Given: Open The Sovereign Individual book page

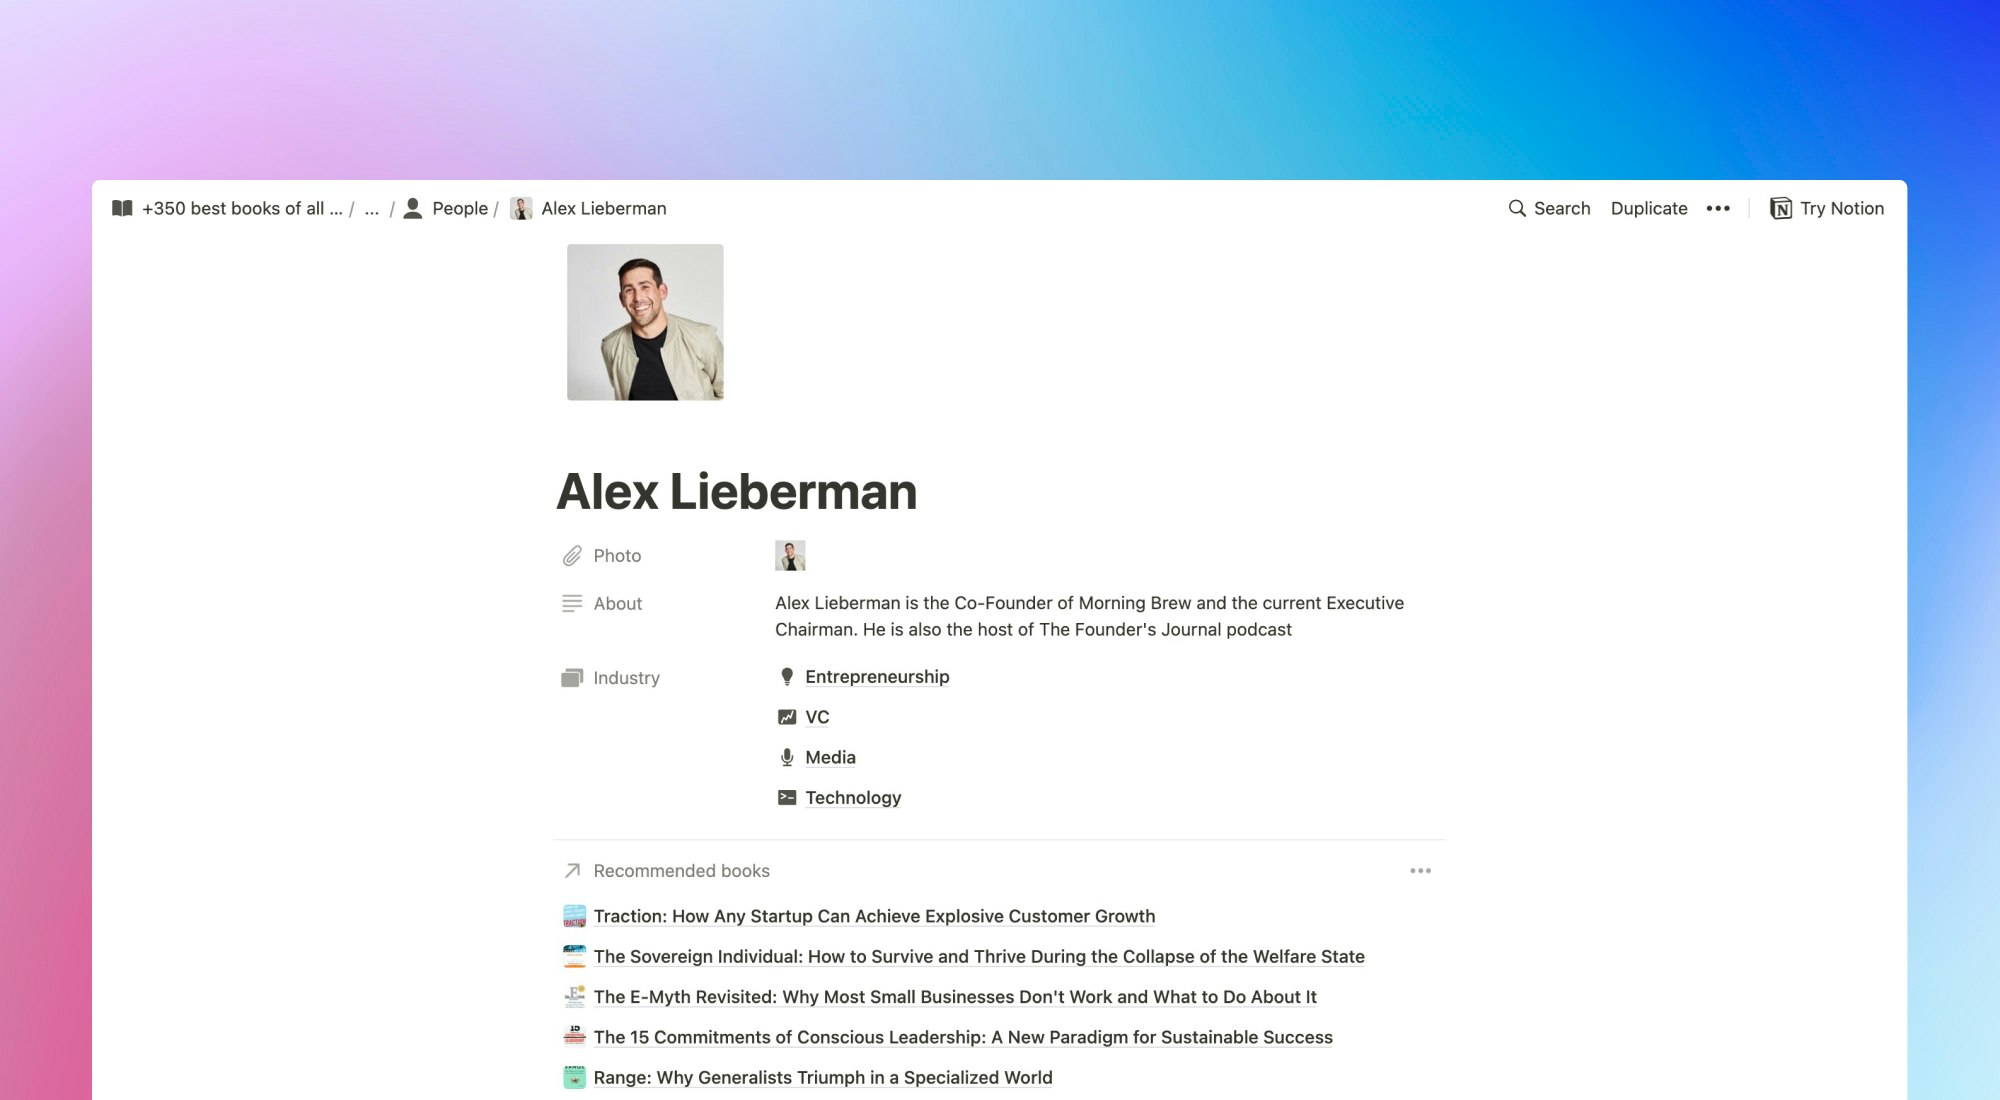Looking at the screenshot, I should [x=979, y=956].
